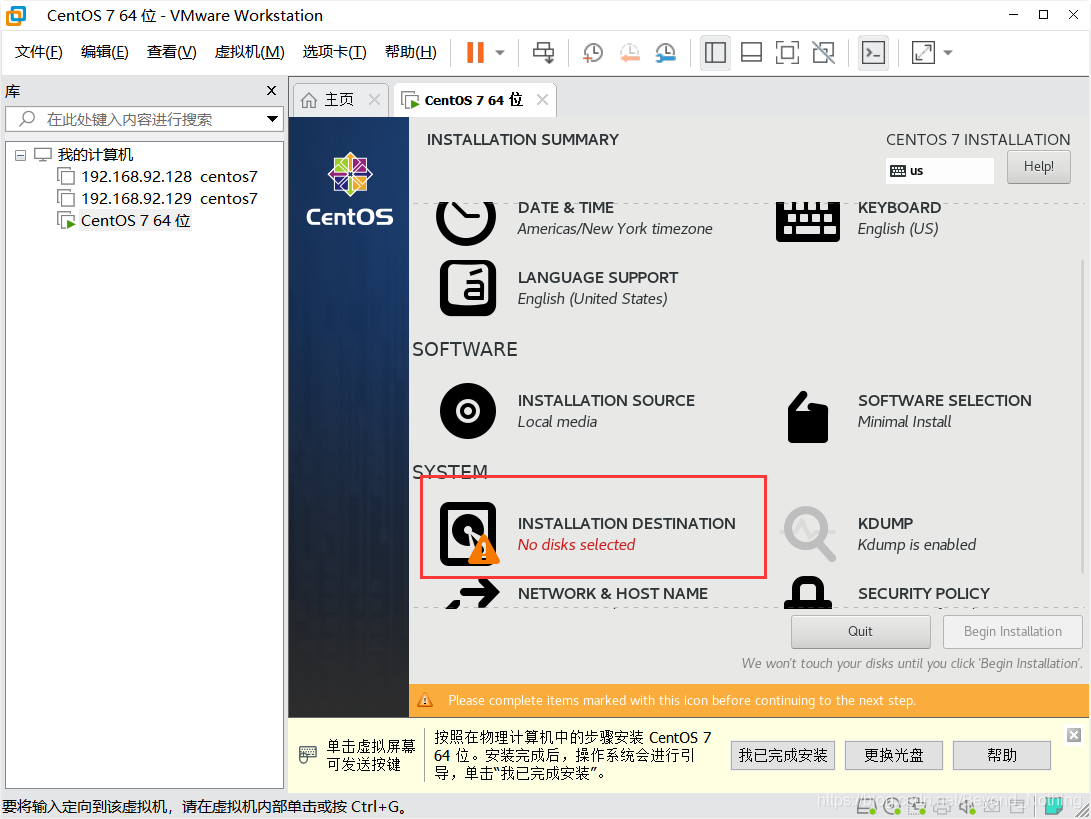Click 'No disks selected' warning text

point(576,545)
